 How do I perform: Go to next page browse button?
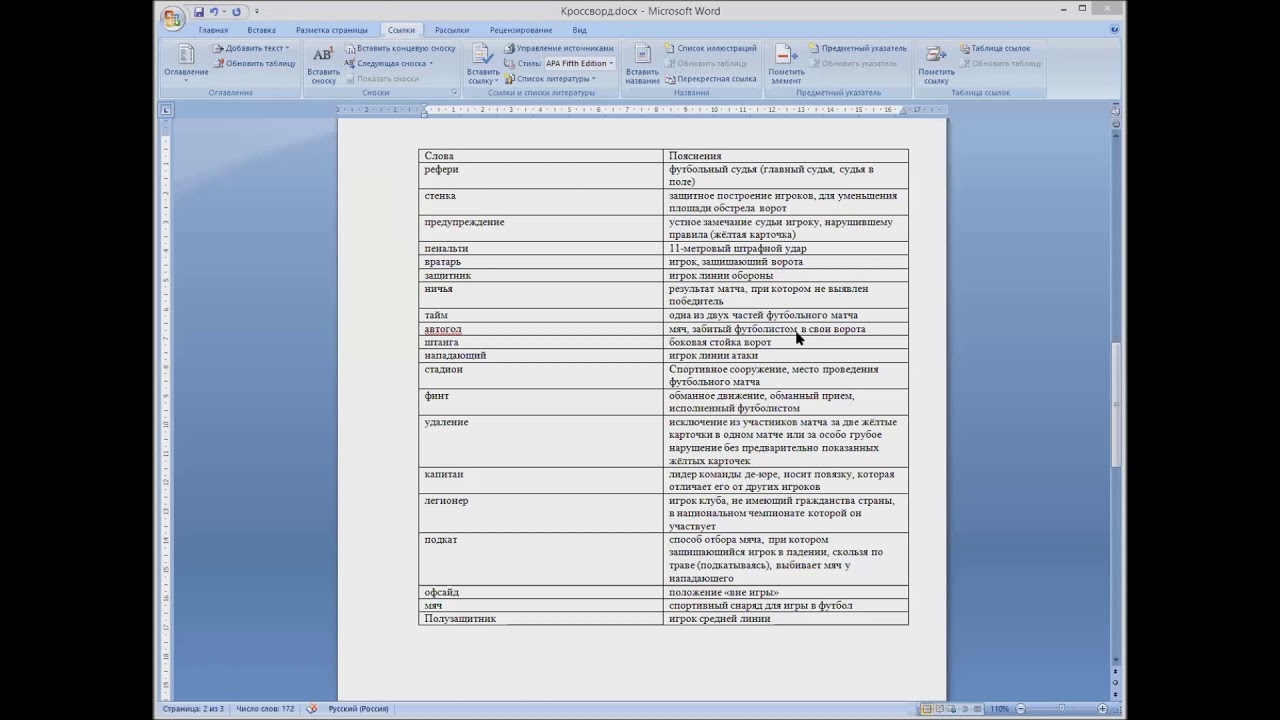1116,694
